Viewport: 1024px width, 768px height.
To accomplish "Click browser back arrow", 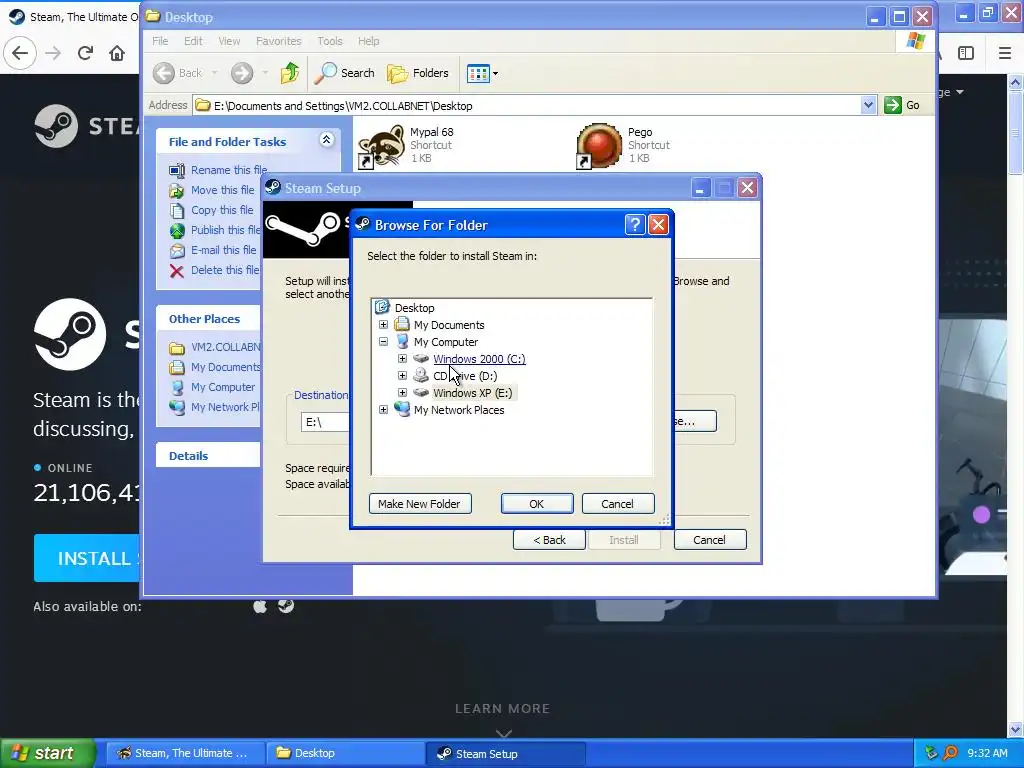I will [x=20, y=53].
